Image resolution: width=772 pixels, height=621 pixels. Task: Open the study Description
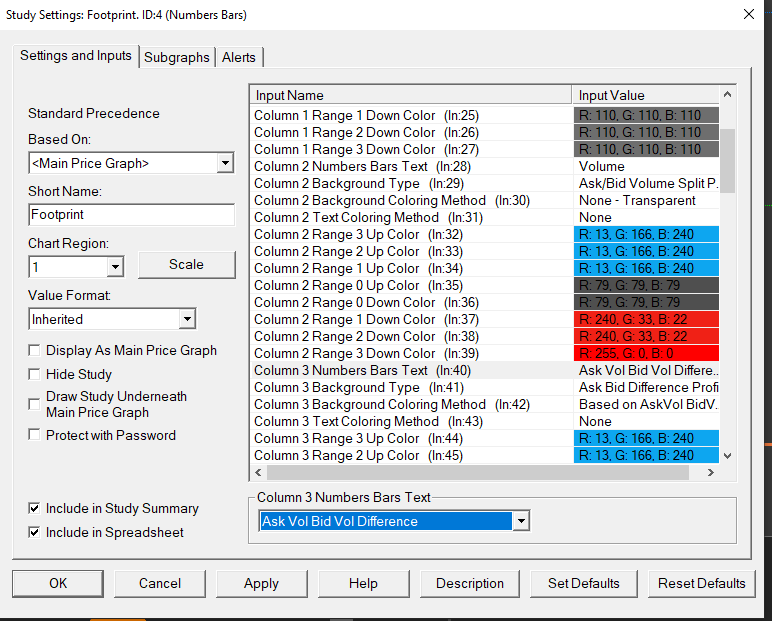[470, 583]
